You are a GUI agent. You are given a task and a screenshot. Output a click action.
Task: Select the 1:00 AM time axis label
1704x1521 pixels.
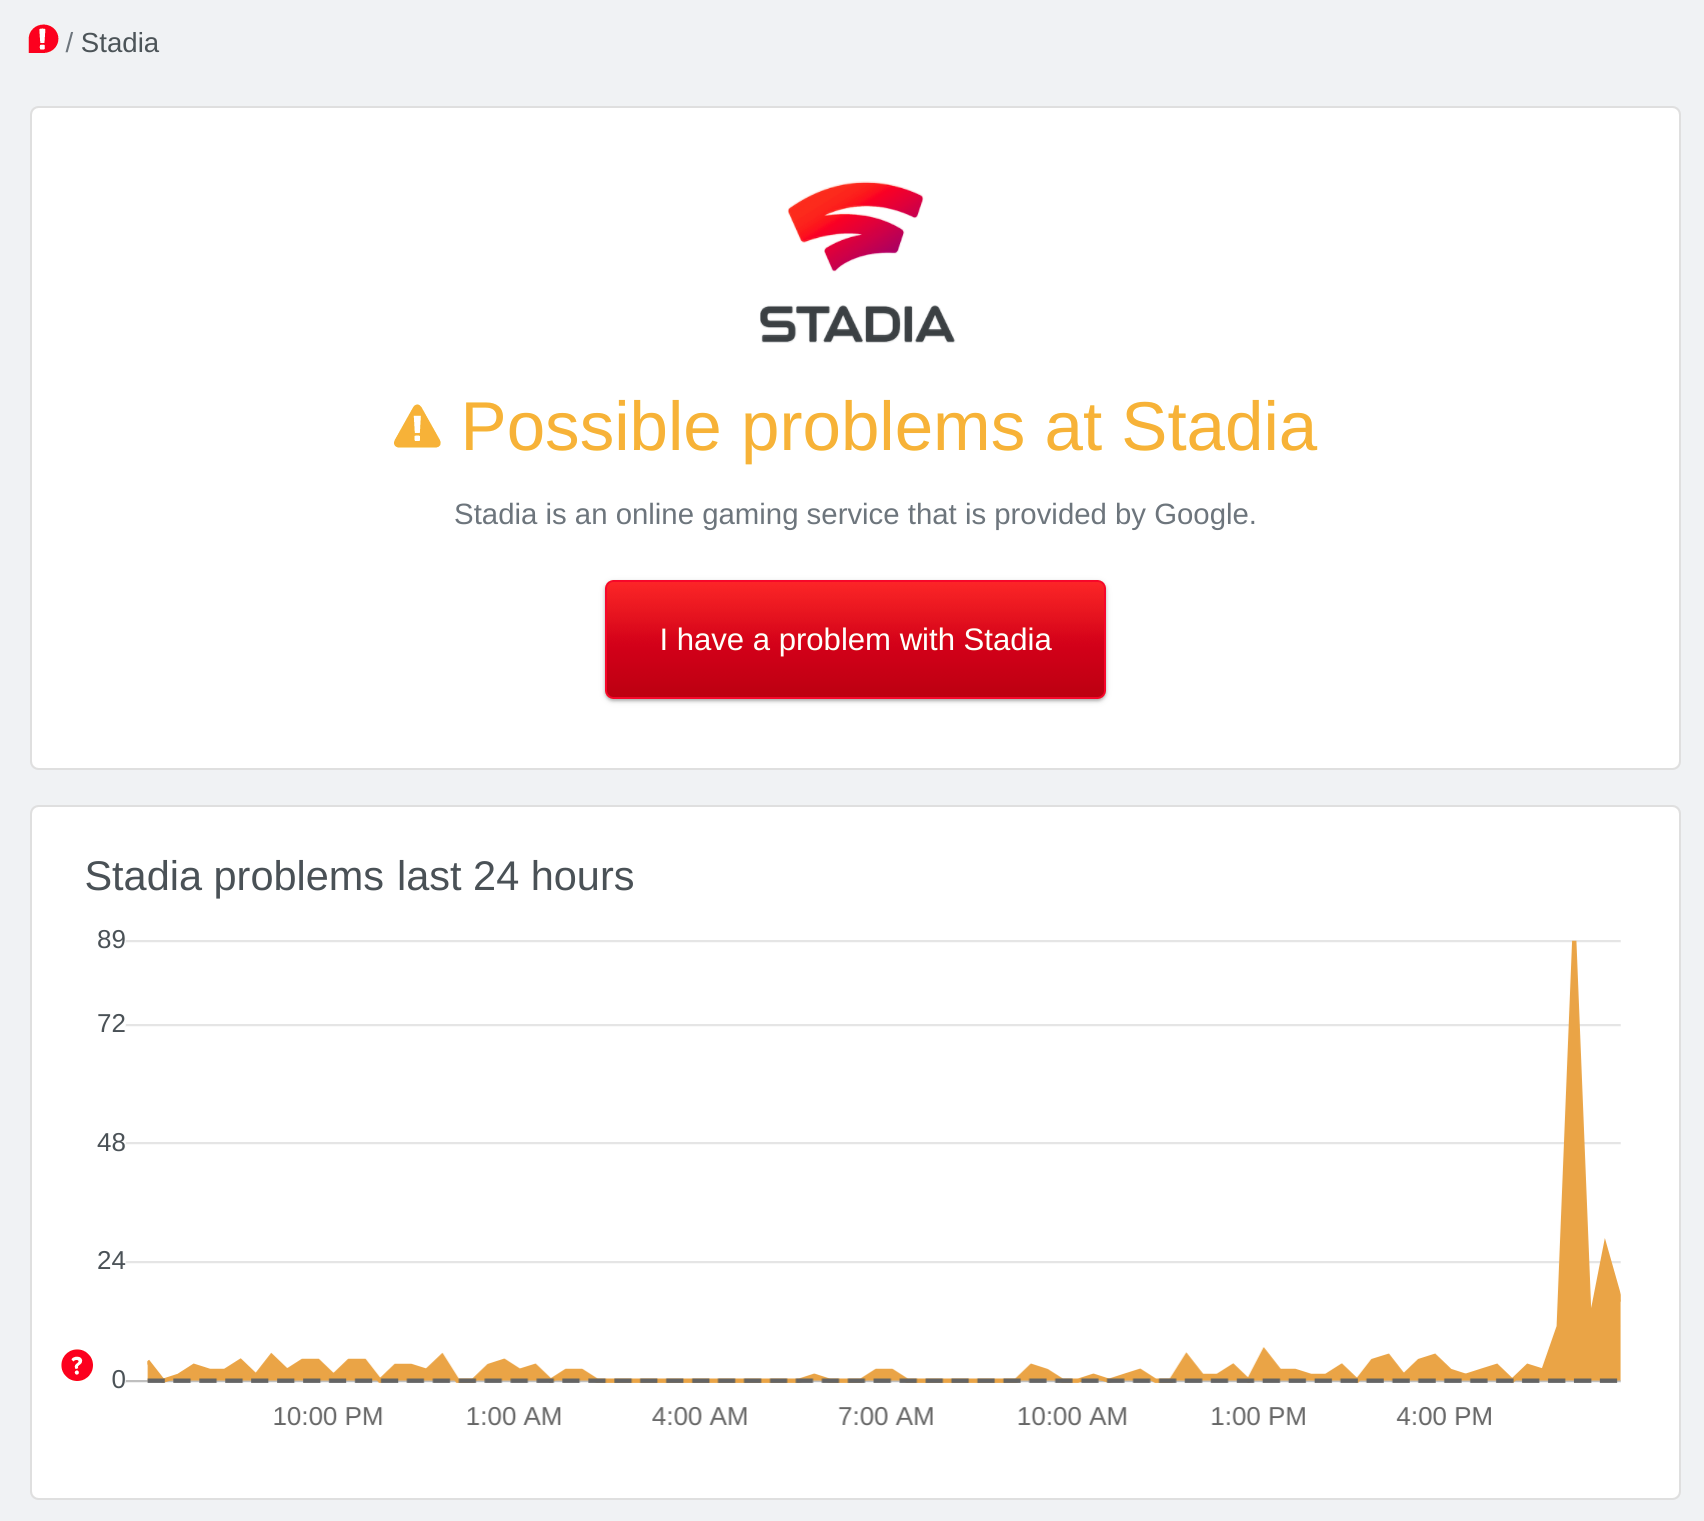tap(514, 1416)
